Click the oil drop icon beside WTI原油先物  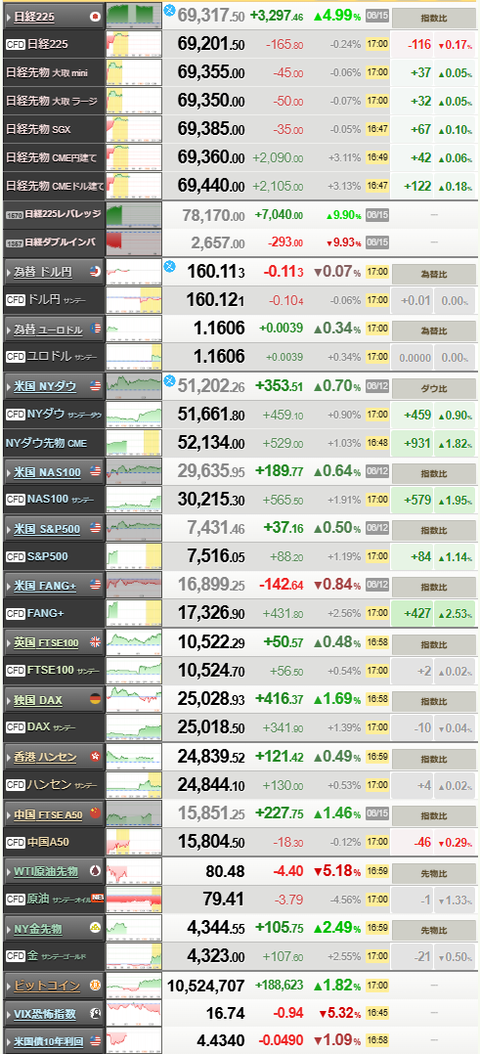pyautogui.click(x=95, y=871)
